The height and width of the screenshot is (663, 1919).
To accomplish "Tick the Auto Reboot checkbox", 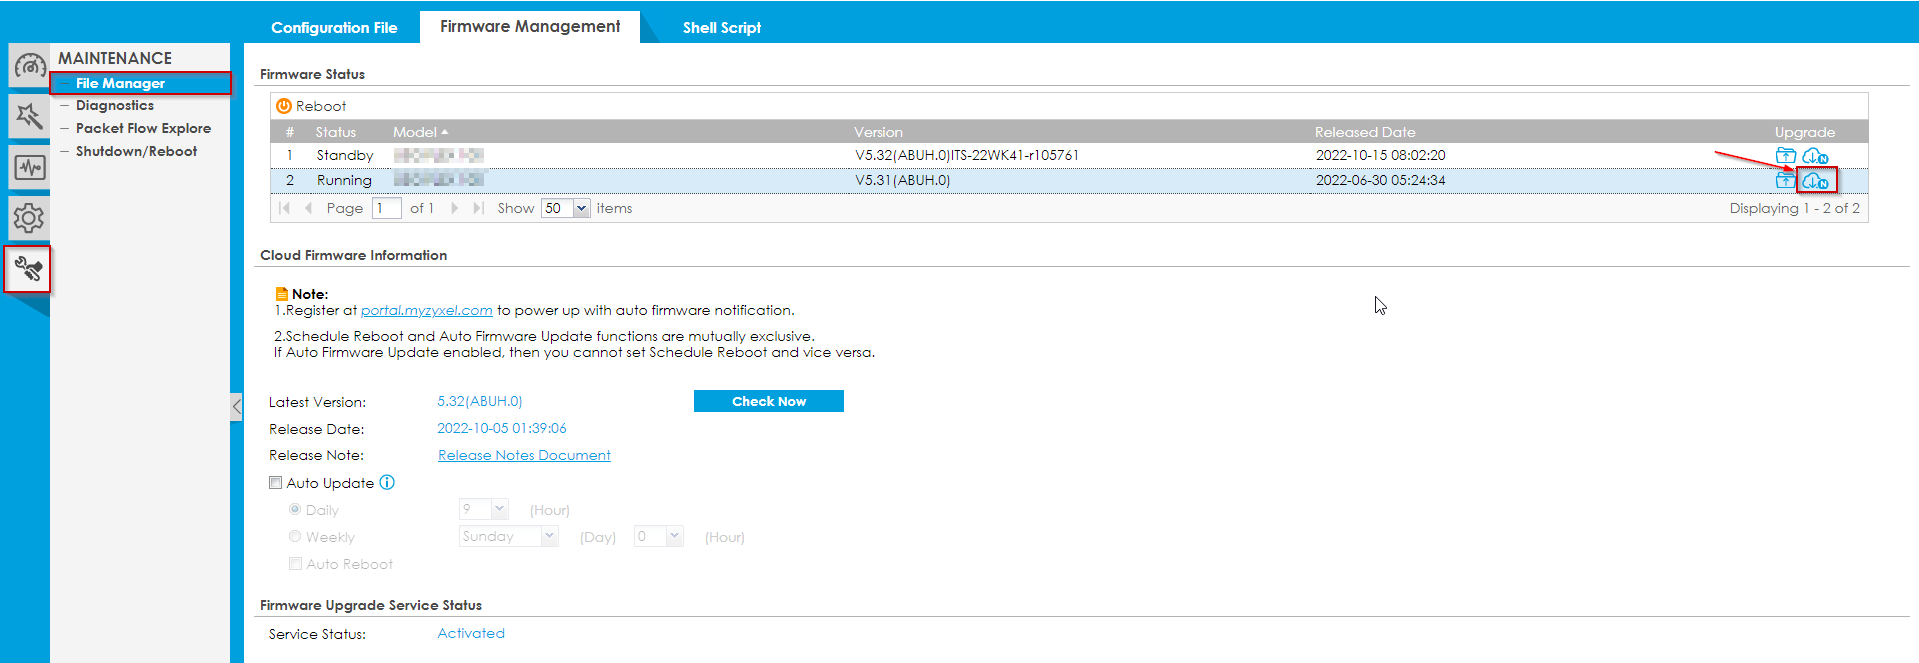I will click(295, 564).
